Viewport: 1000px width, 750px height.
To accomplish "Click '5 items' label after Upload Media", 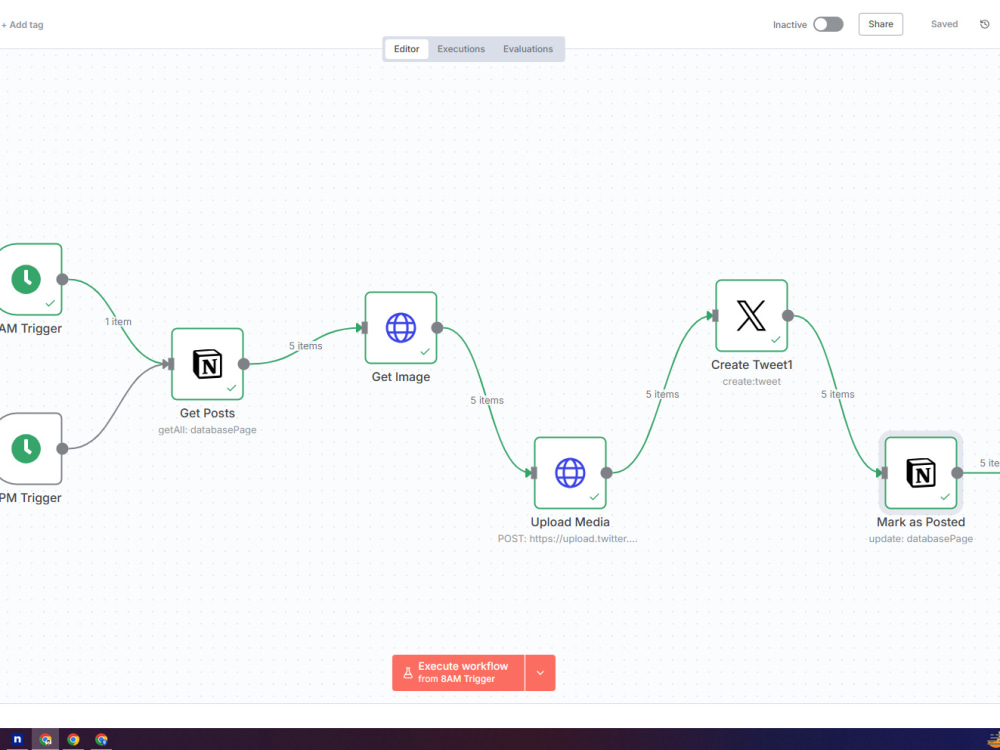I will coord(662,394).
